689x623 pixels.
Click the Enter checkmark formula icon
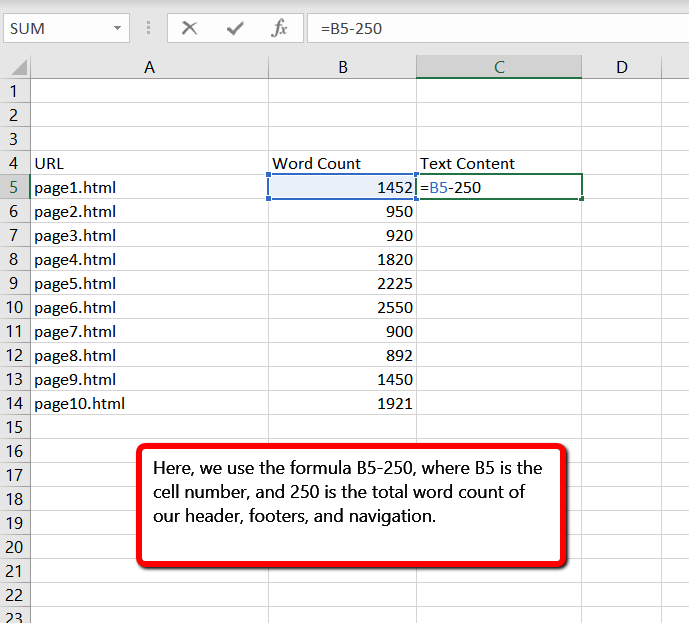[235, 28]
